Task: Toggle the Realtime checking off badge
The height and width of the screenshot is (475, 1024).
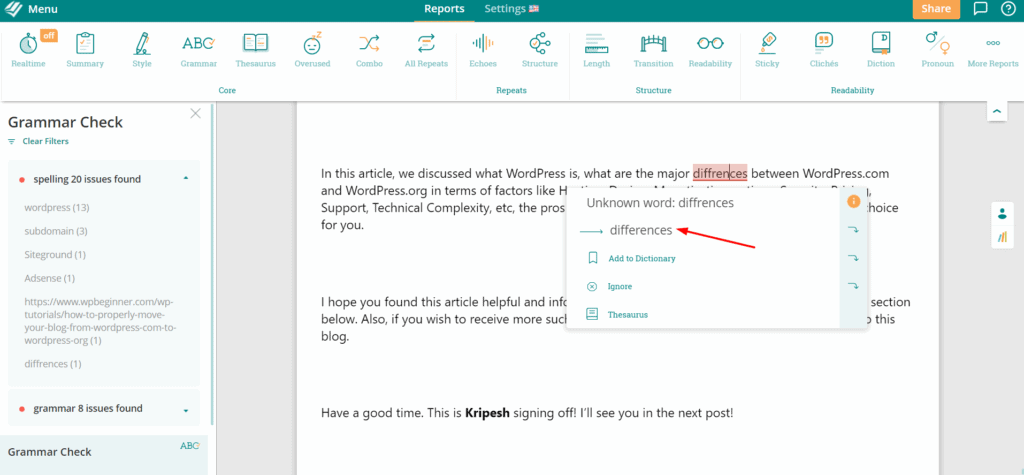Action: click(x=48, y=36)
